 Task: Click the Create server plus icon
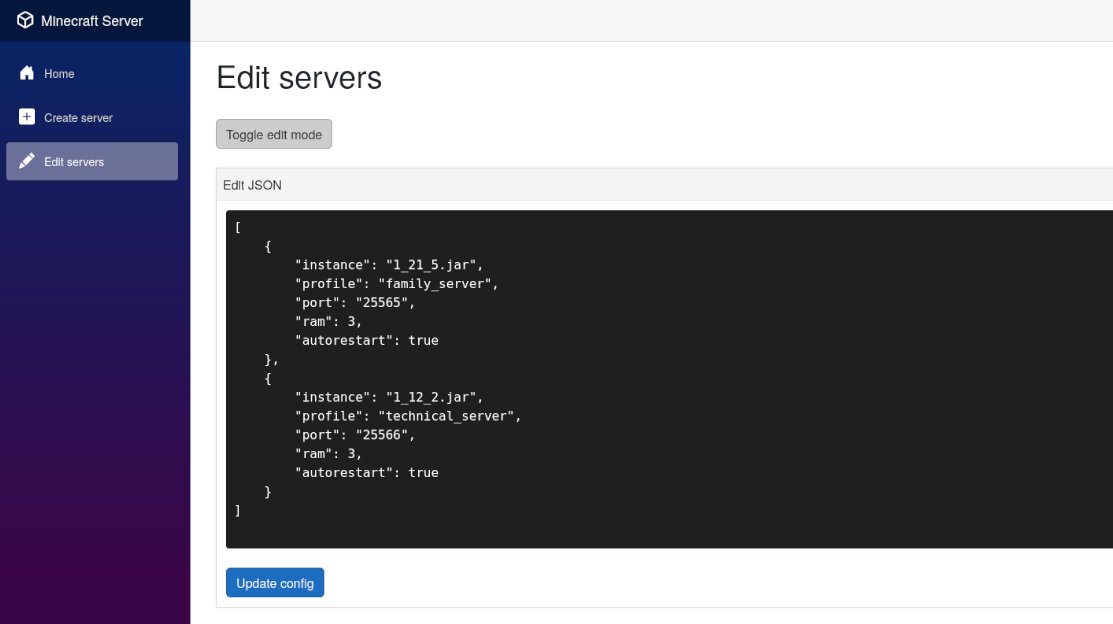point(27,117)
